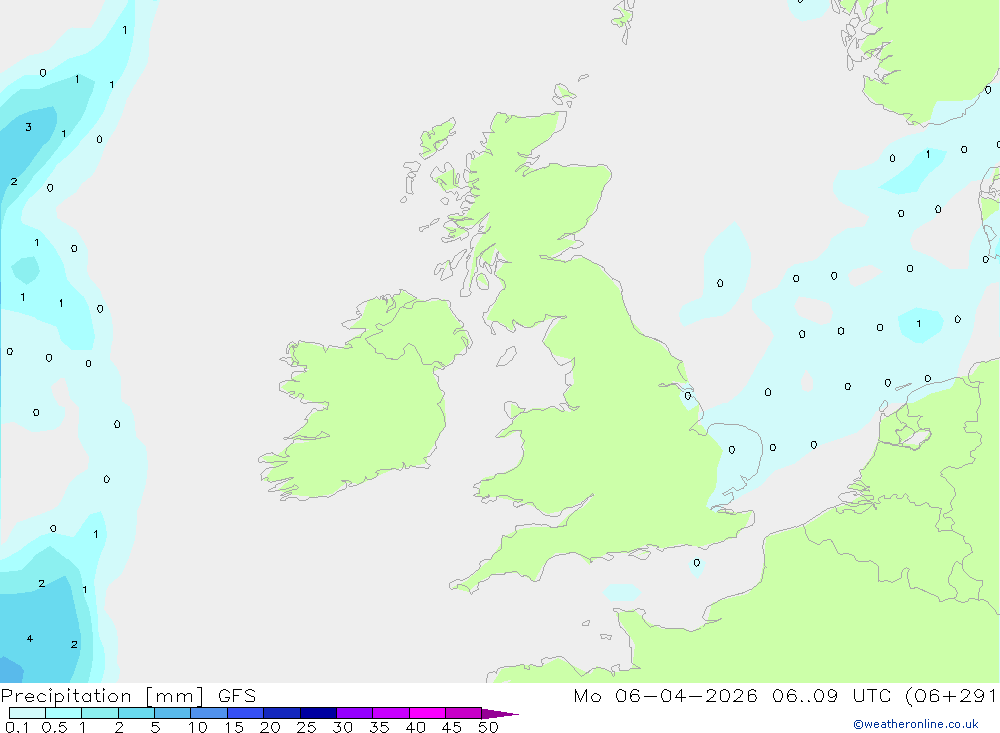Click the legend scale label "15"
1000x733 pixels.
click(x=234, y=727)
